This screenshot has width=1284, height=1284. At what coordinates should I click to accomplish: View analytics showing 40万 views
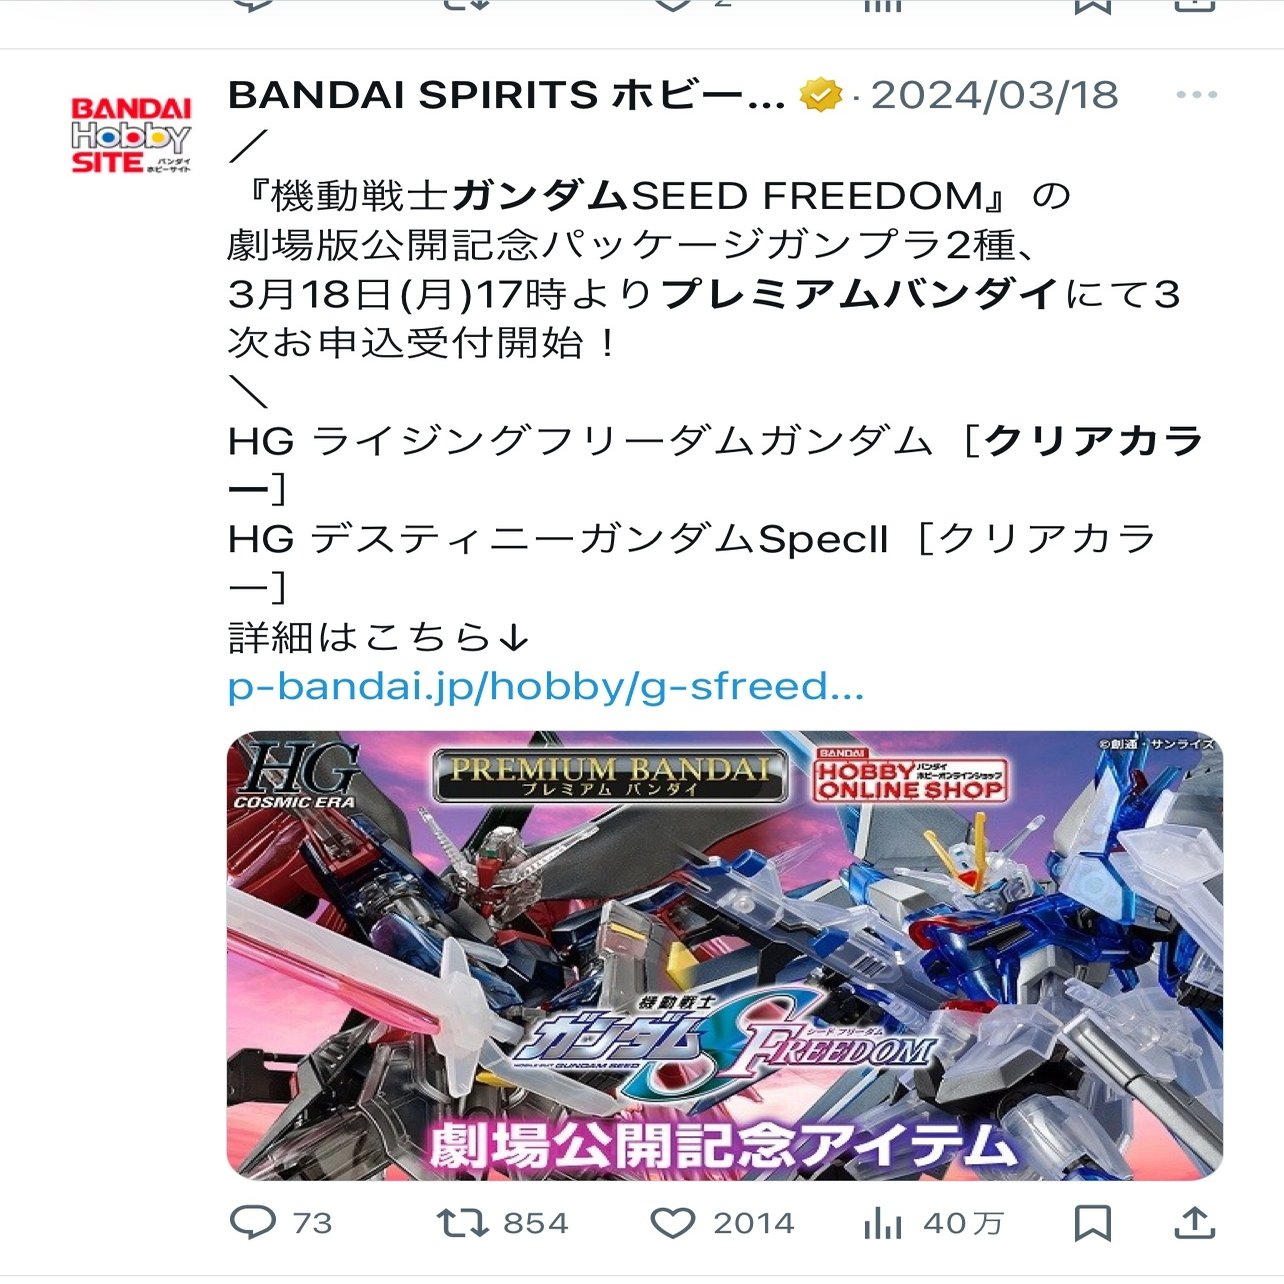click(x=882, y=1222)
